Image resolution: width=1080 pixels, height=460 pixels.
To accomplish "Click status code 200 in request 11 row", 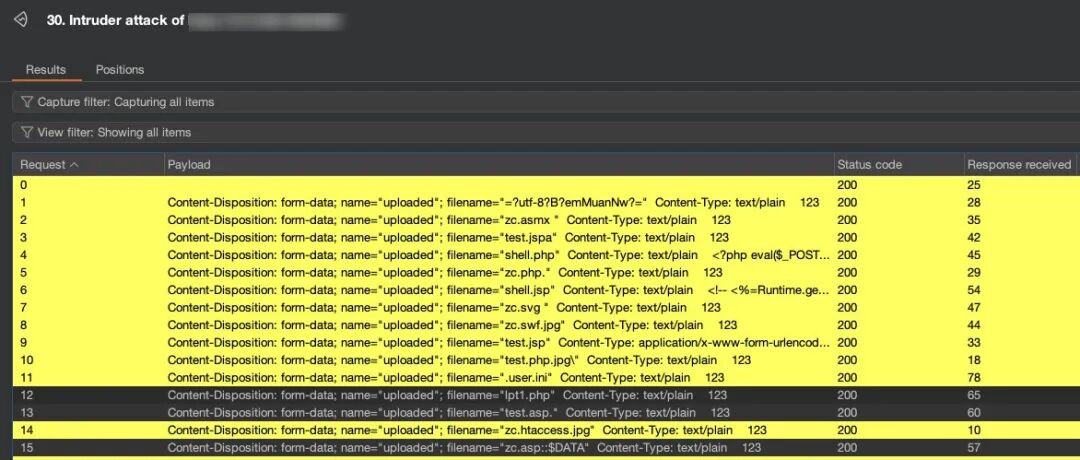I will tap(847, 377).
